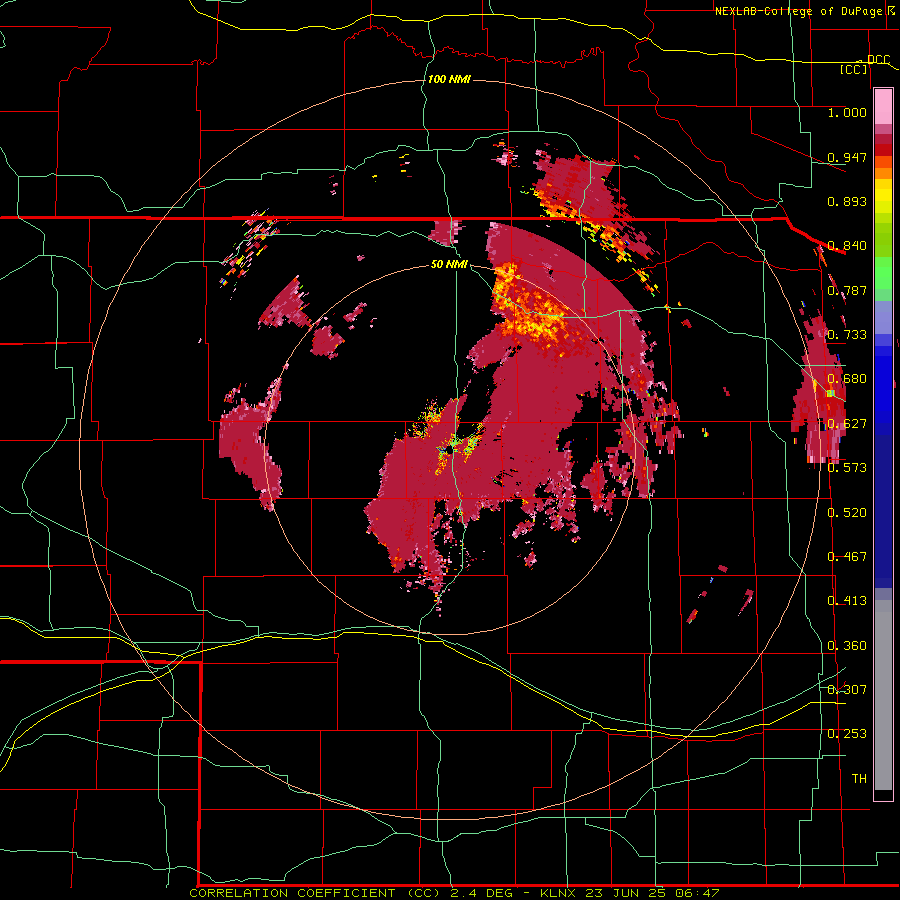
Task: Click the "CORRELATION COEFFICIENT (CC)" bottom caption
Action: [315, 893]
